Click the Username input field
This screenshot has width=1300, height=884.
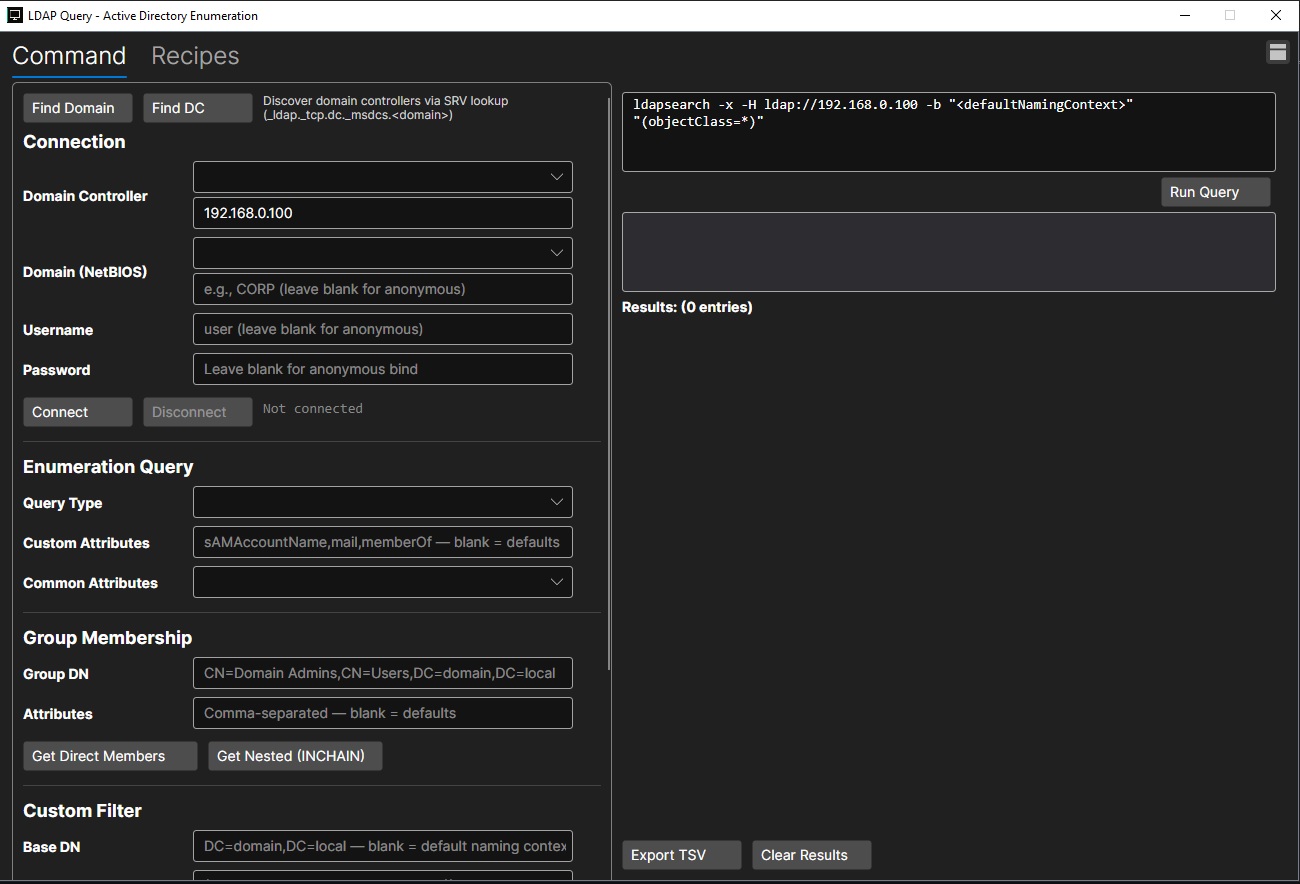pyautogui.click(x=383, y=329)
